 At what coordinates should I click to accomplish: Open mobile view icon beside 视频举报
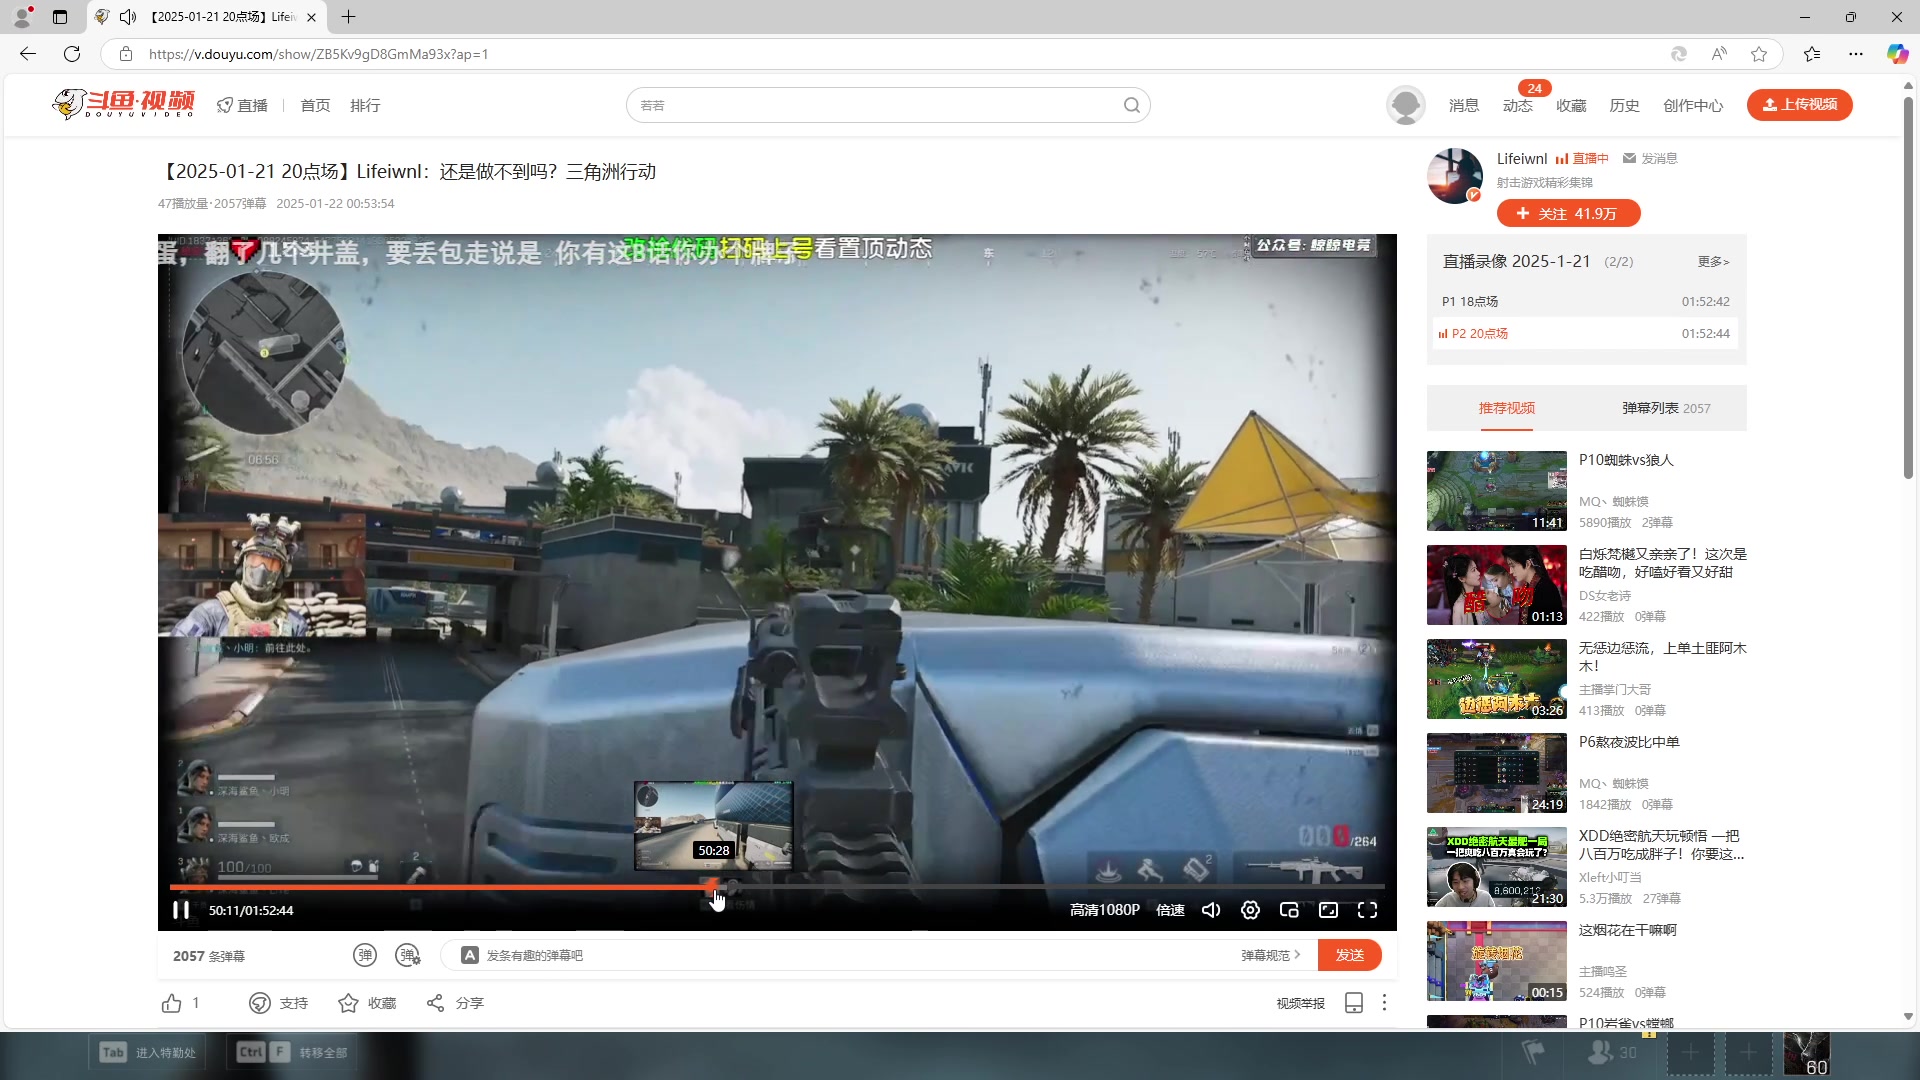click(1354, 1003)
